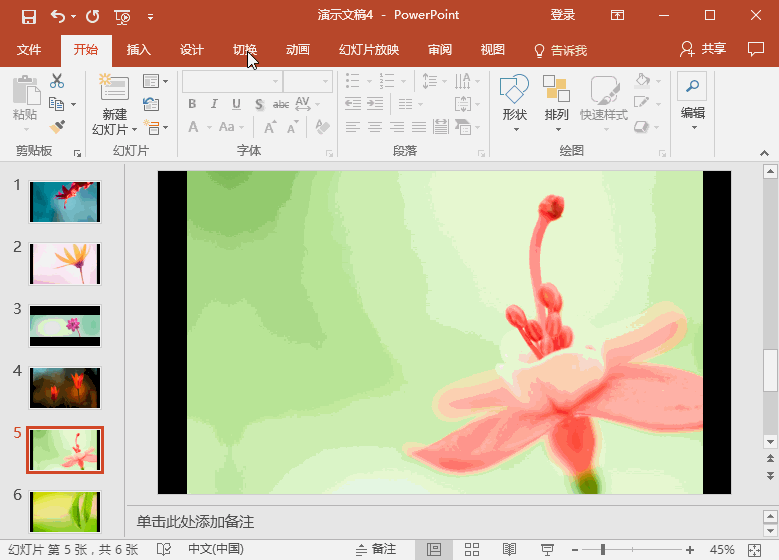Toggle italic formatting
Screen dimensions: 779x560
214,104
